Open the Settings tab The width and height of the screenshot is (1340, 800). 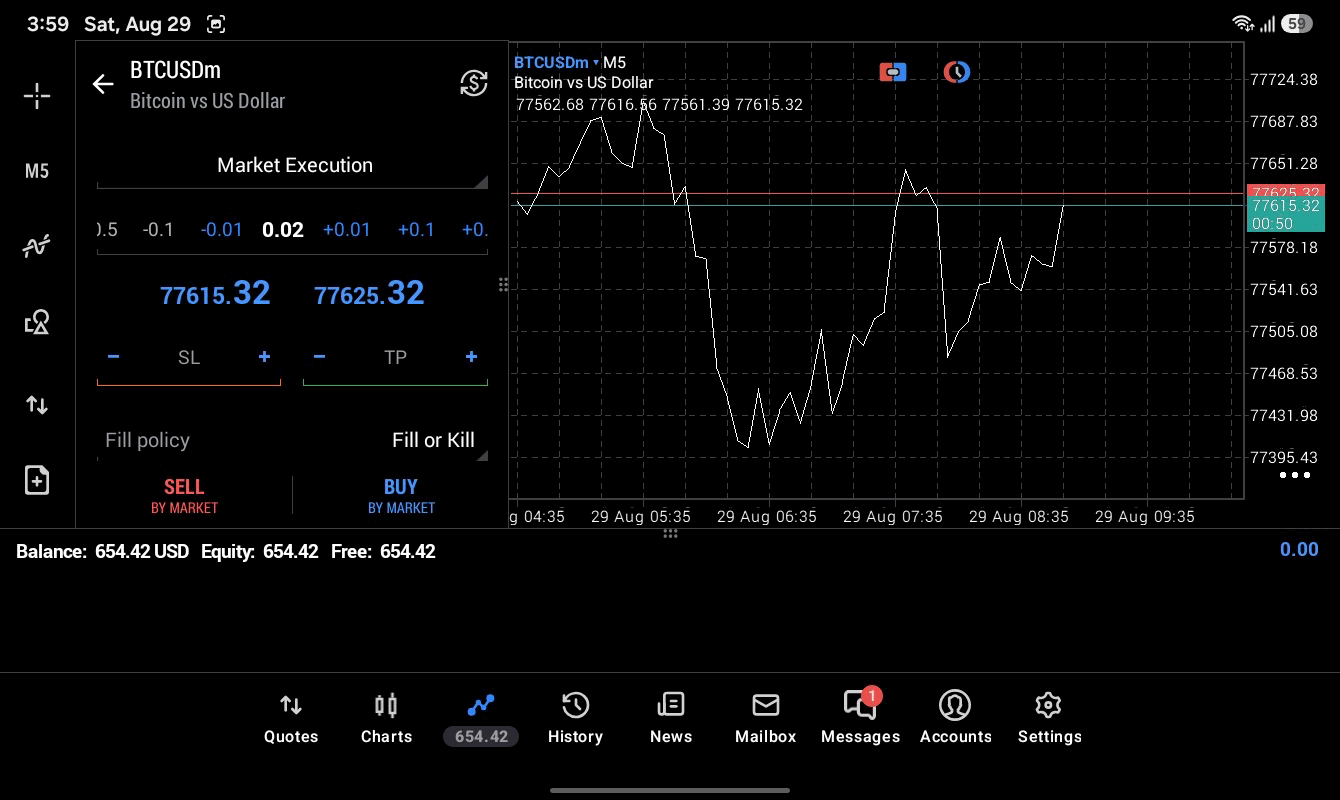[1049, 719]
